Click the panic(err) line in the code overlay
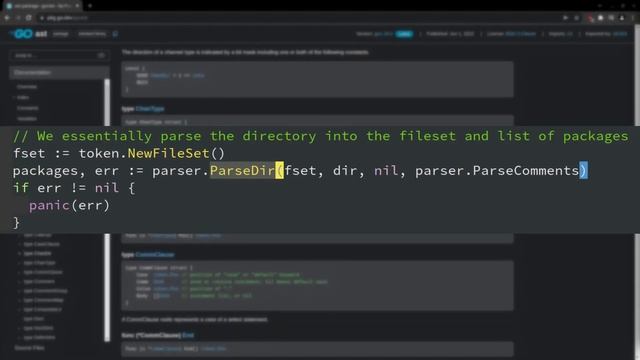Image resolution: width=640 pixels, height=360 pixels. coord(69,205)
